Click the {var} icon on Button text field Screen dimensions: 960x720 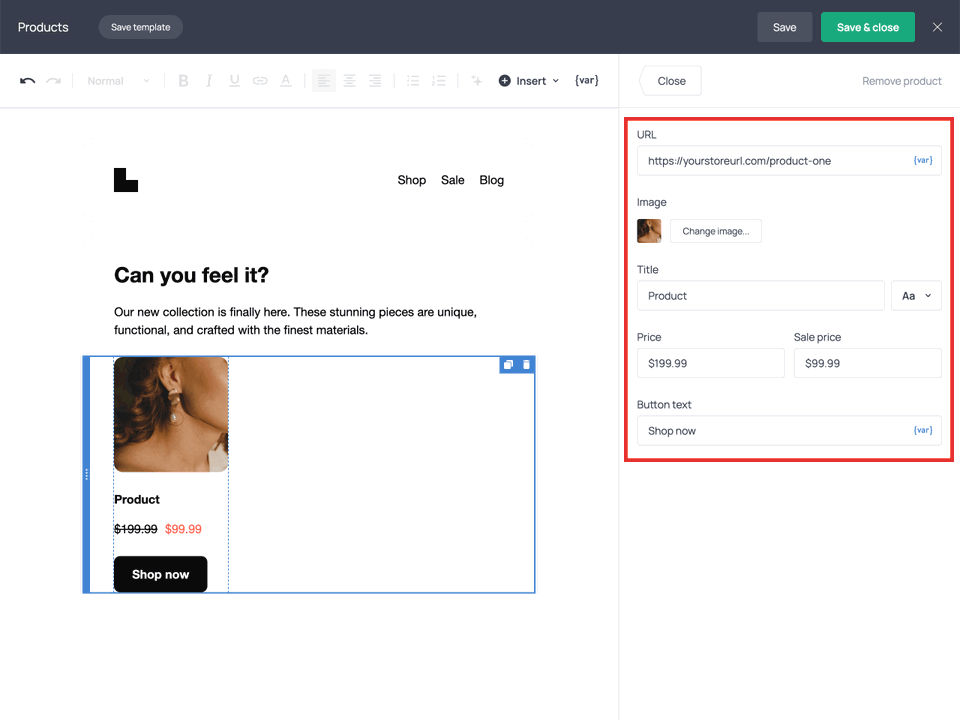click(x=922, y=430)
